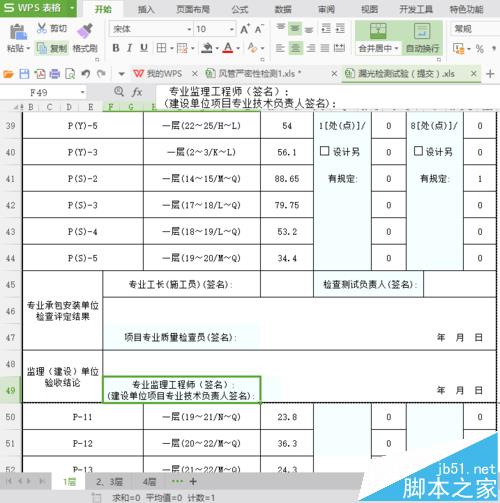Open the borders dropdown arrow
Screen dimensions: 500x503
[171, 49]
